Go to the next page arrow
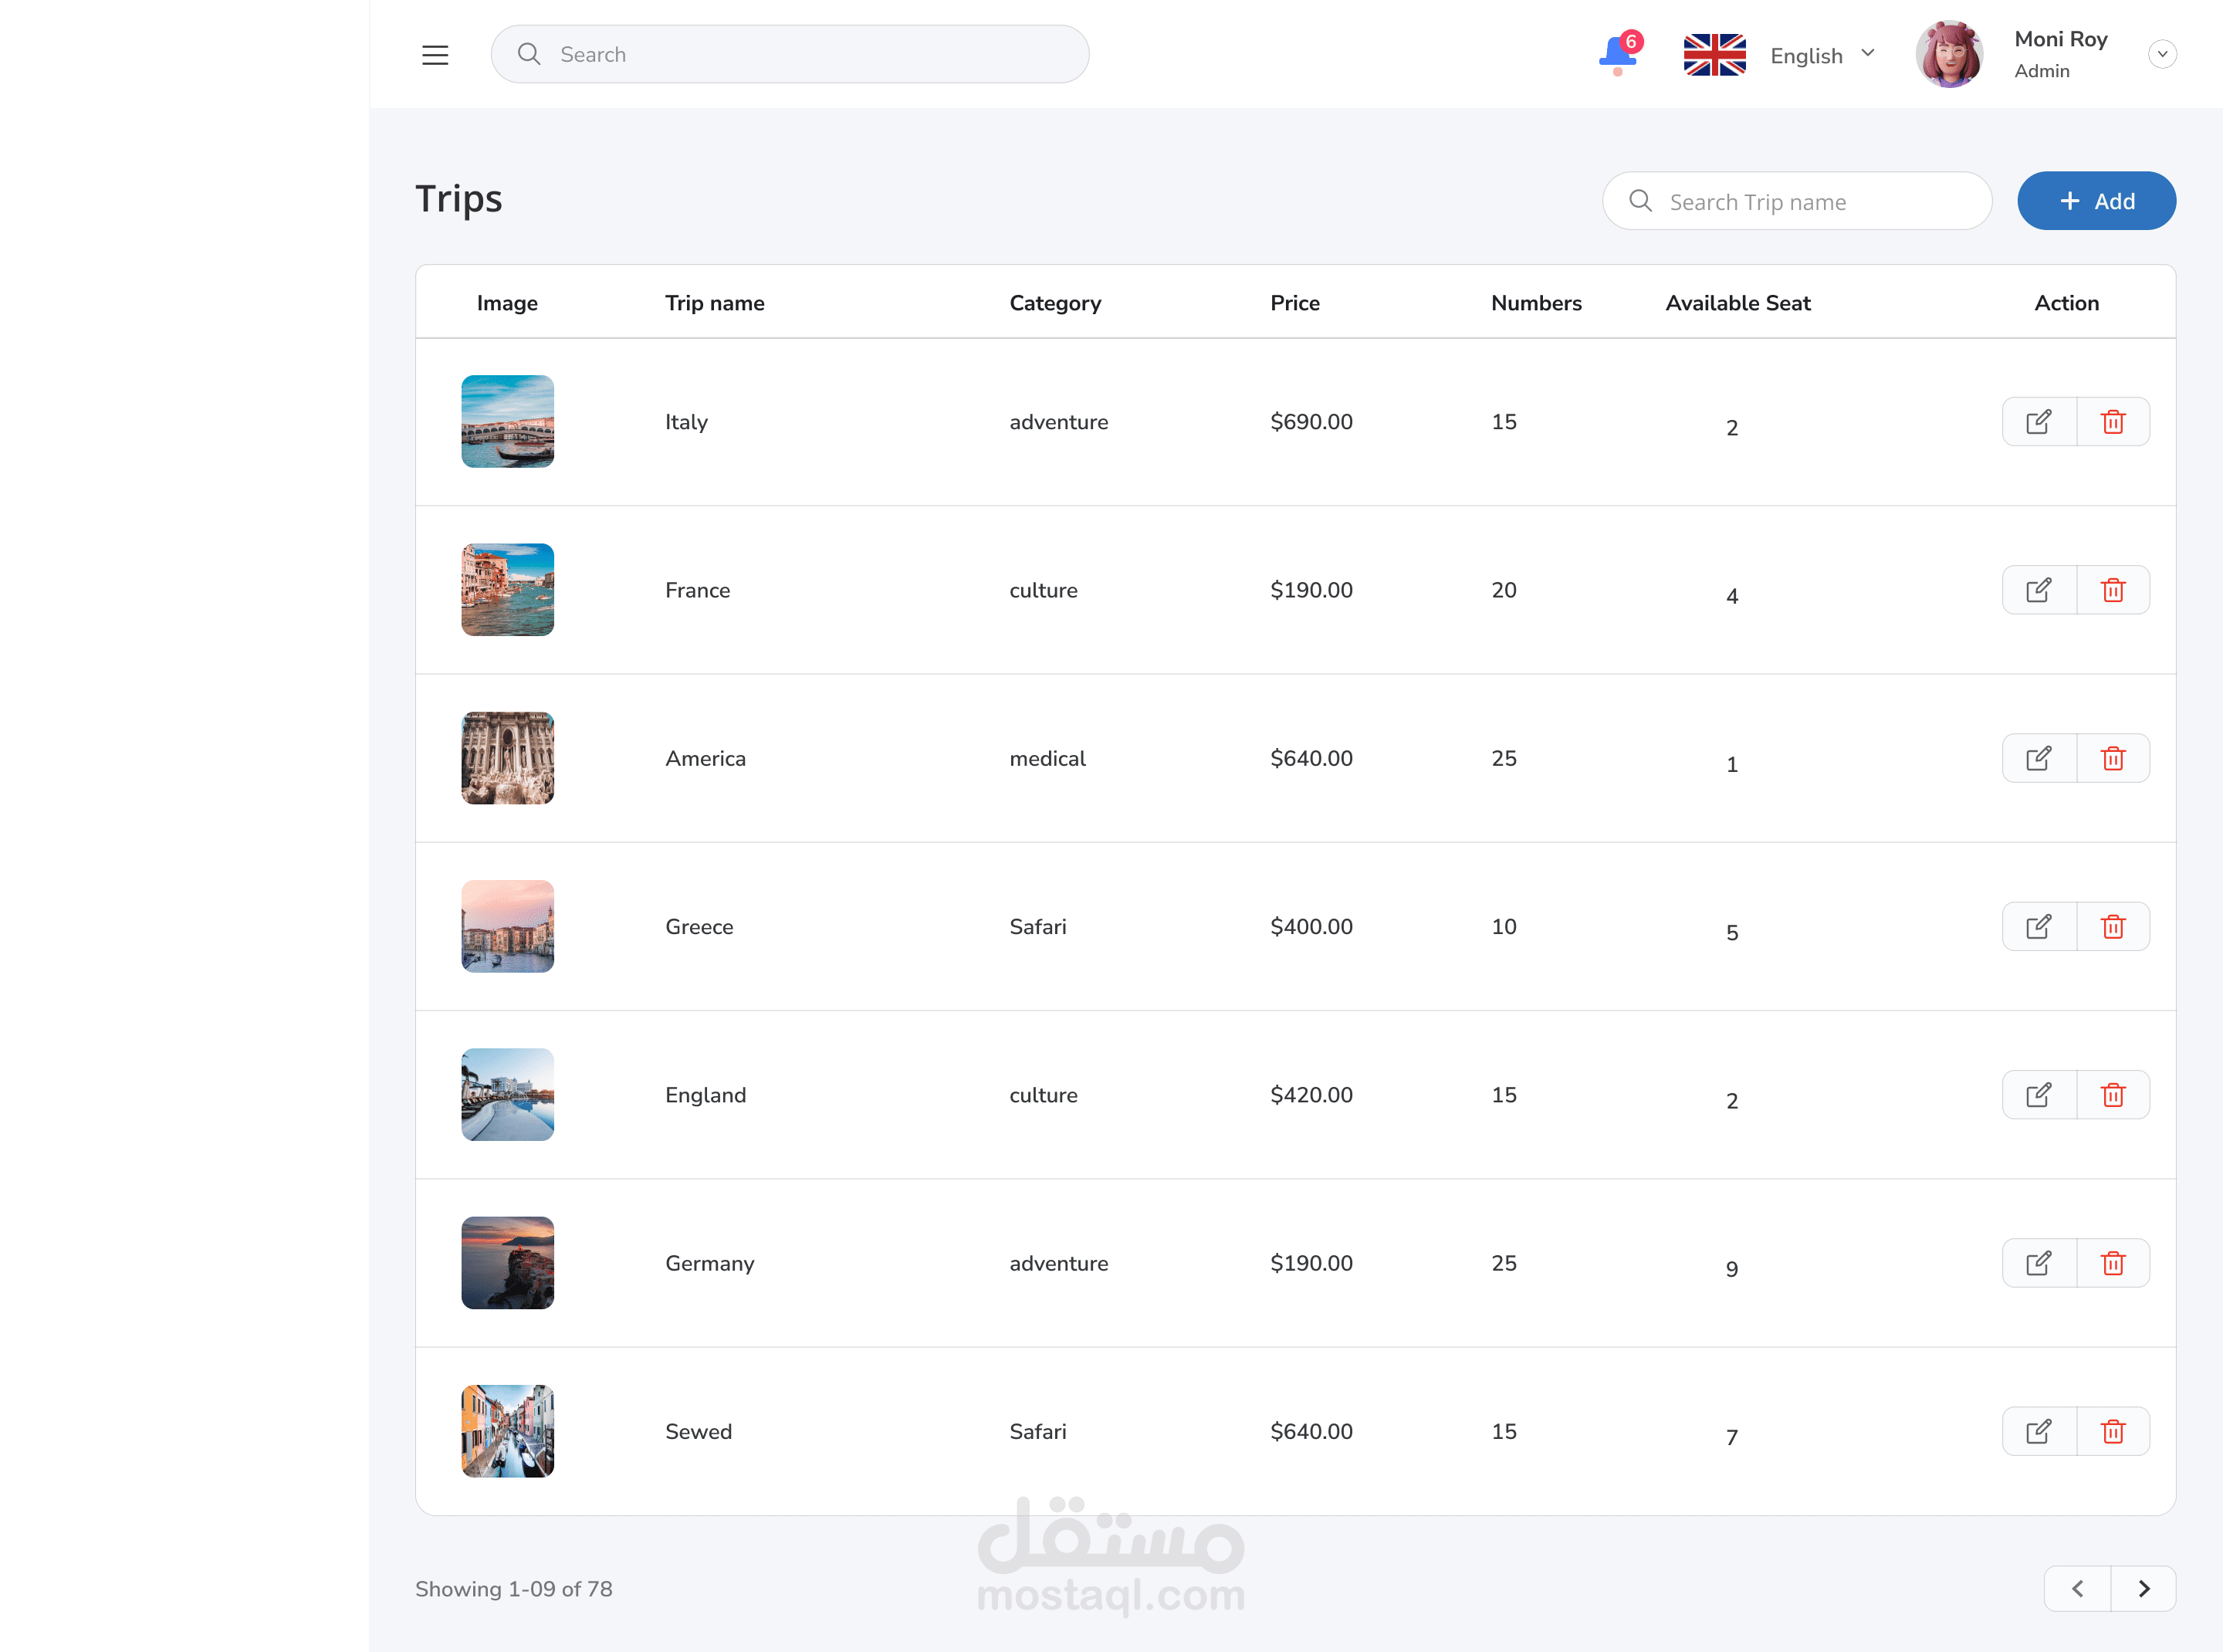 [2143, 1588]
